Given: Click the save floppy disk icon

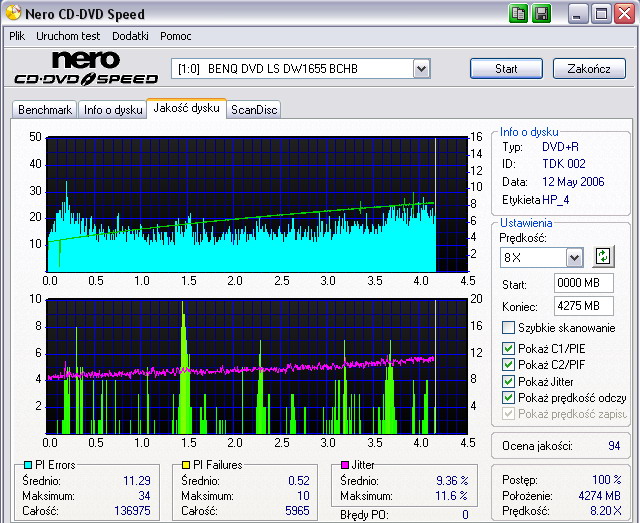Looking at the screenshot, I should point(542,14).
